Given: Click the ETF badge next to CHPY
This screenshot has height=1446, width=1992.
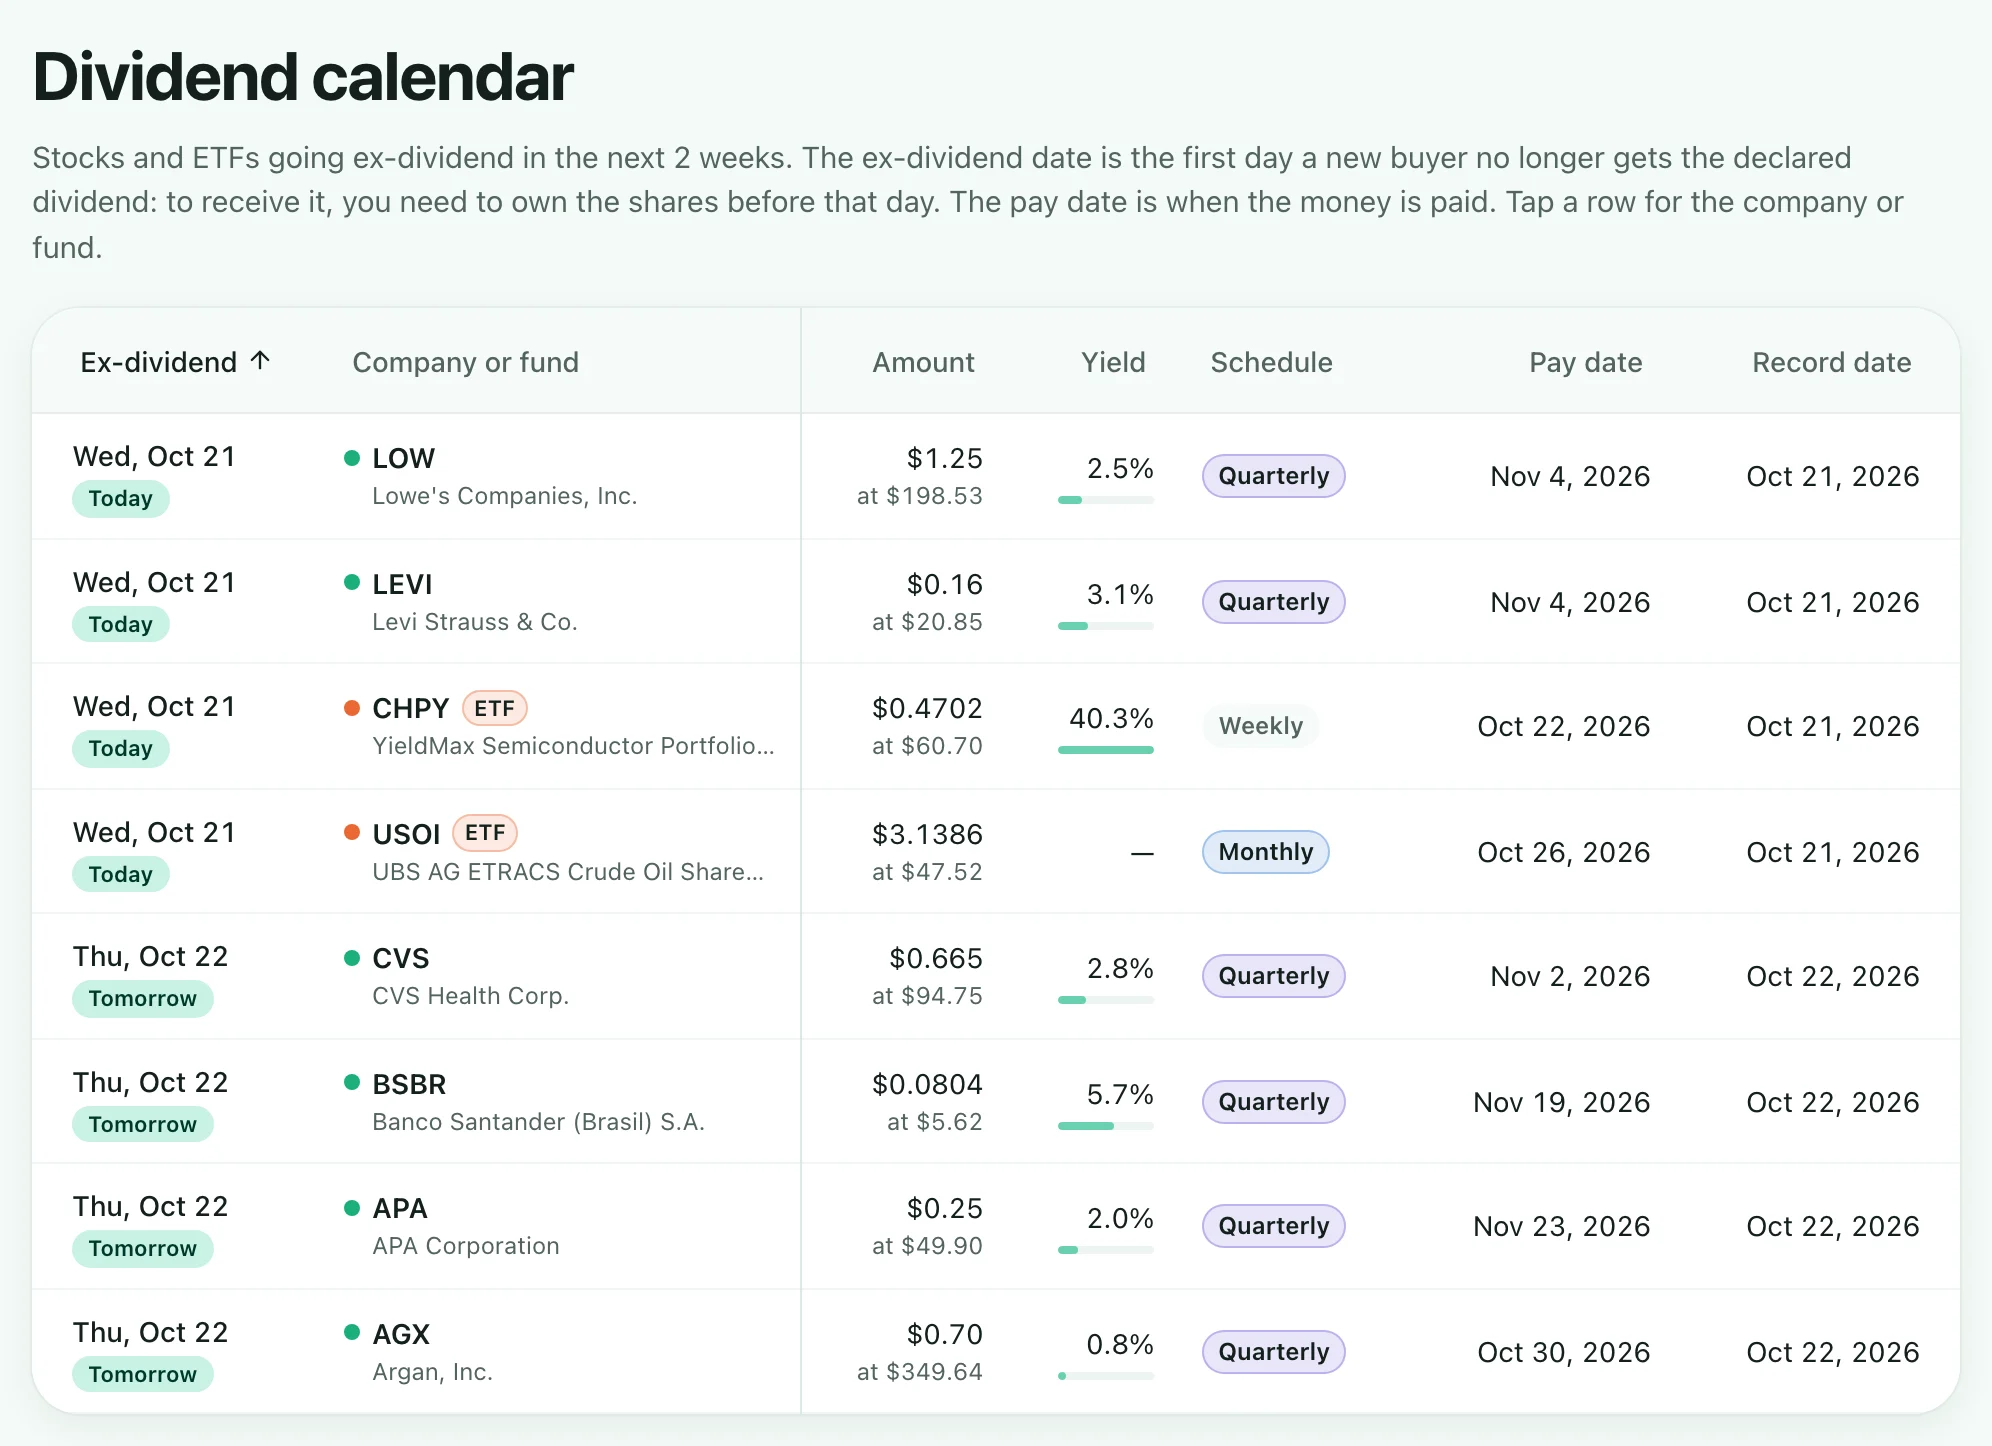Looking at the screenshot, I should pyautogui.click(x=494, y=708).
